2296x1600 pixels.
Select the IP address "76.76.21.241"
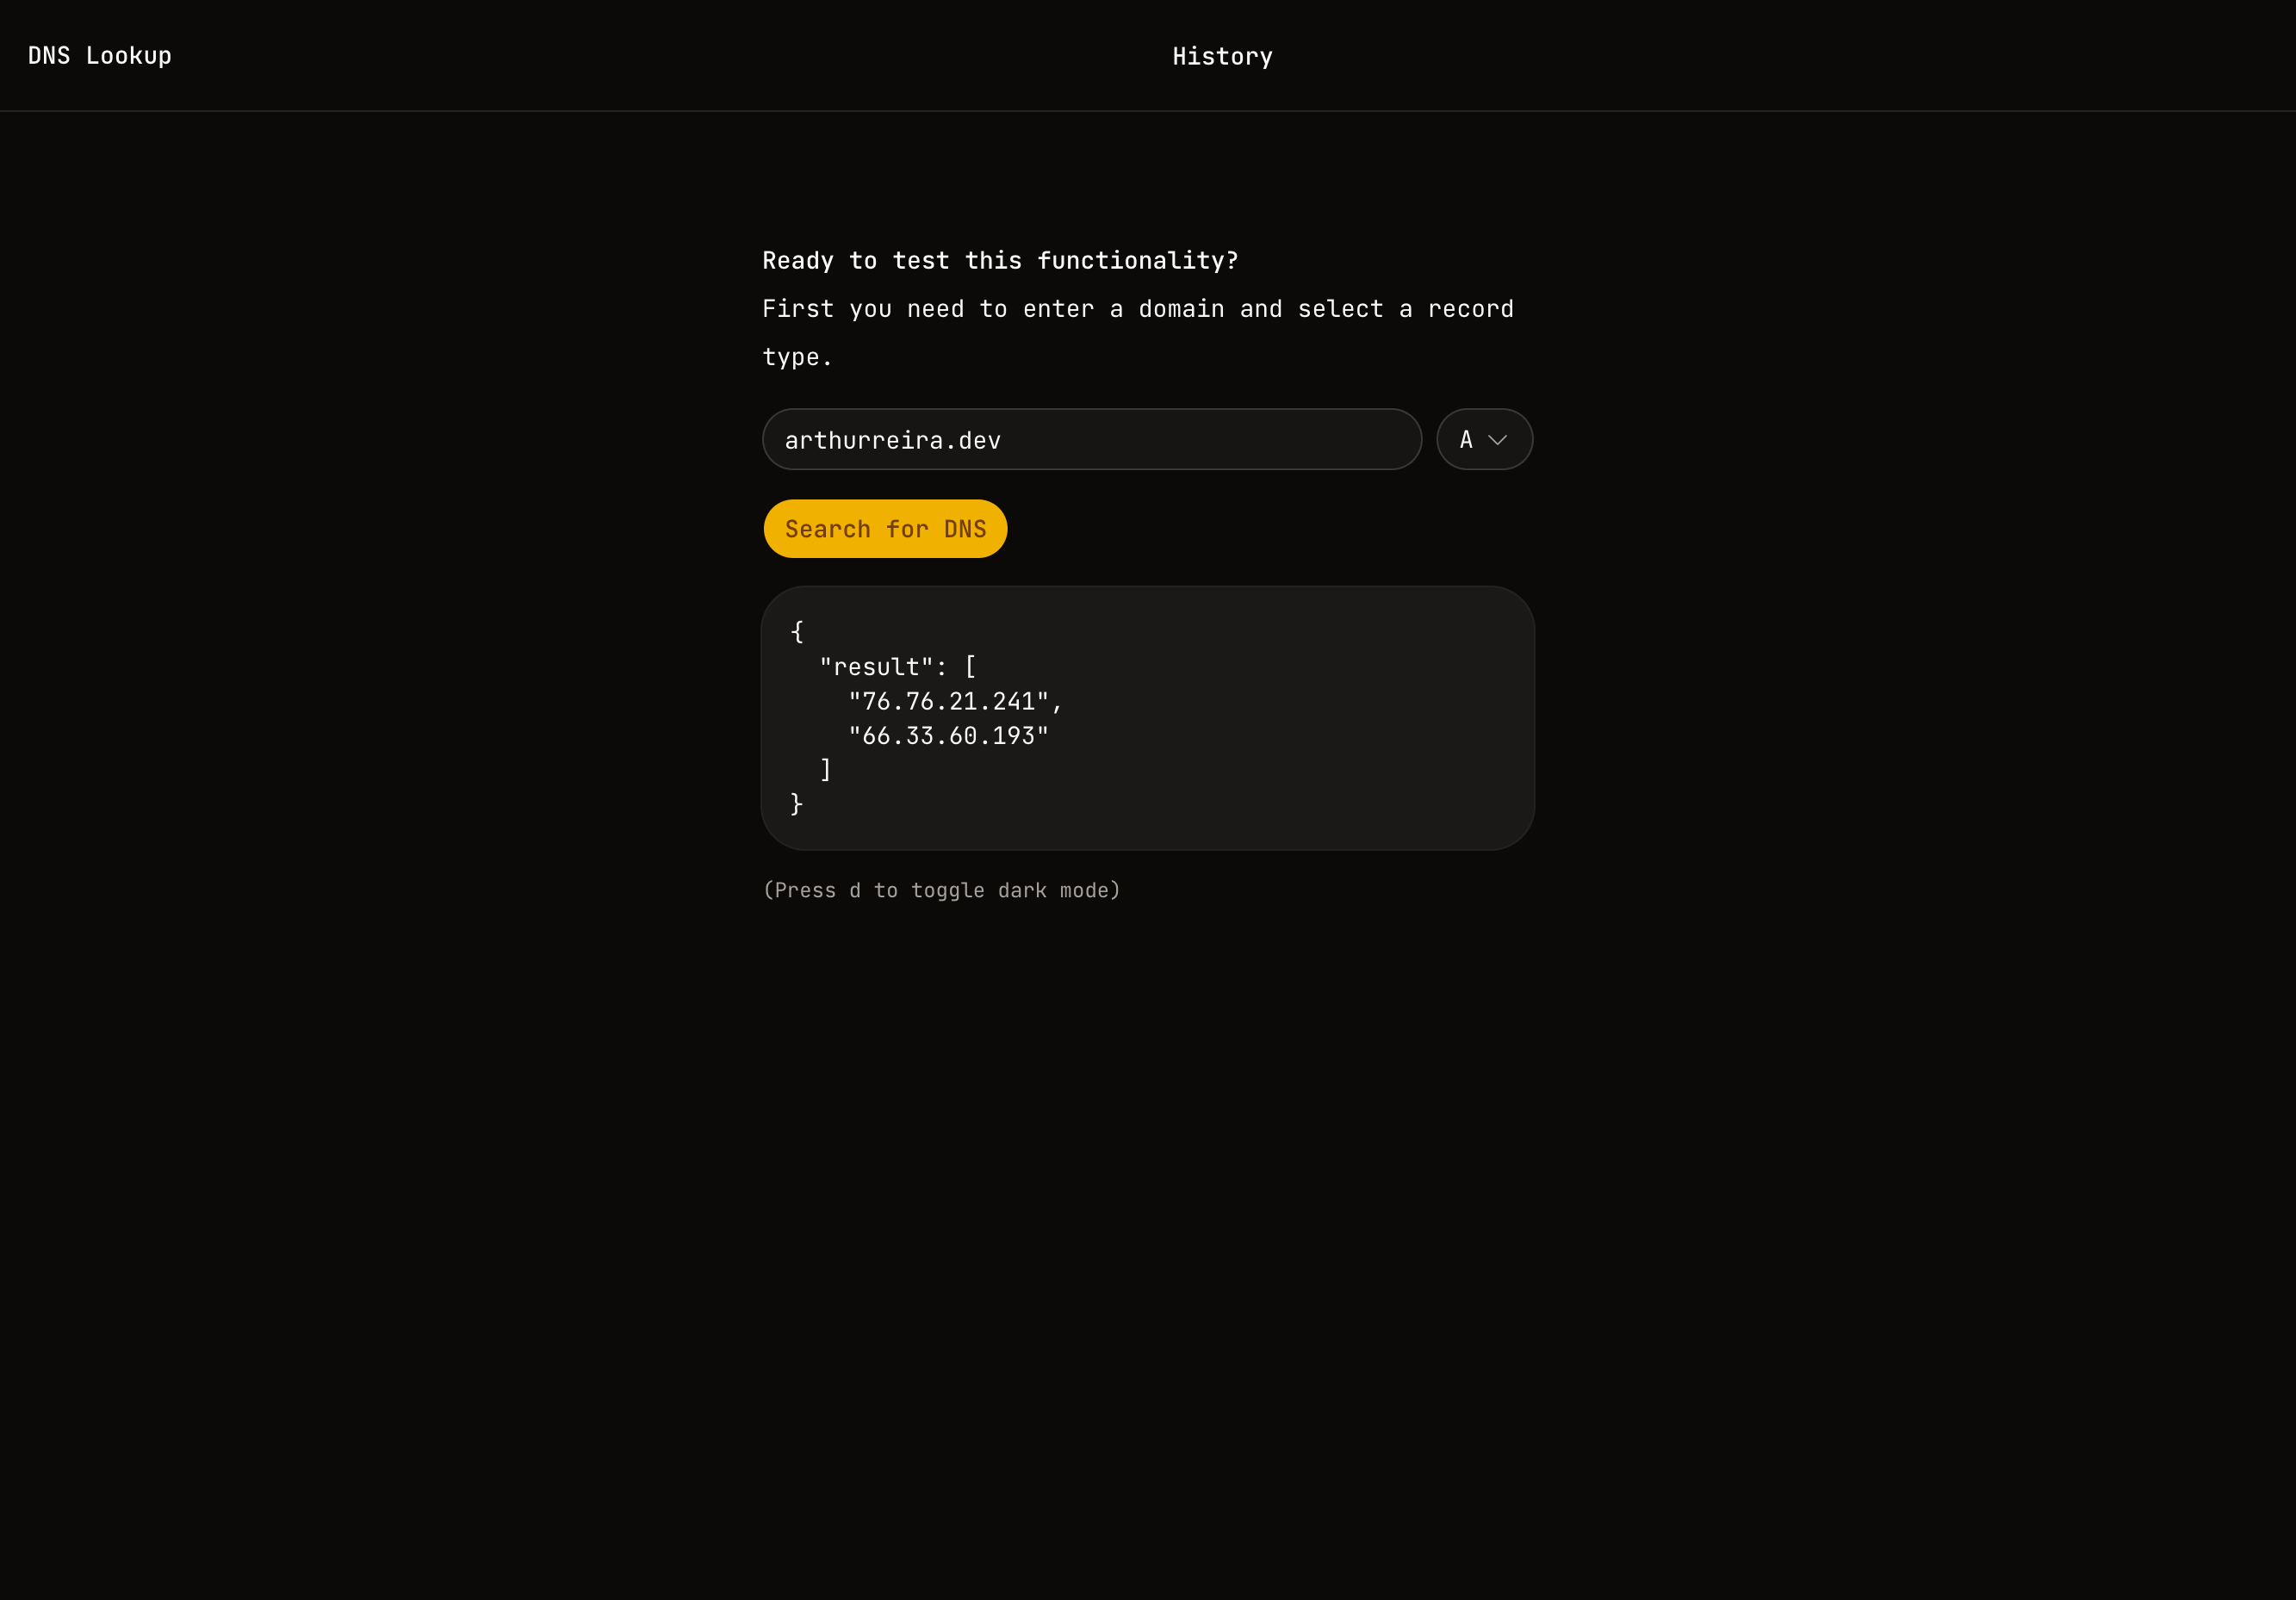pyautogui.click(x=948, y=702)
